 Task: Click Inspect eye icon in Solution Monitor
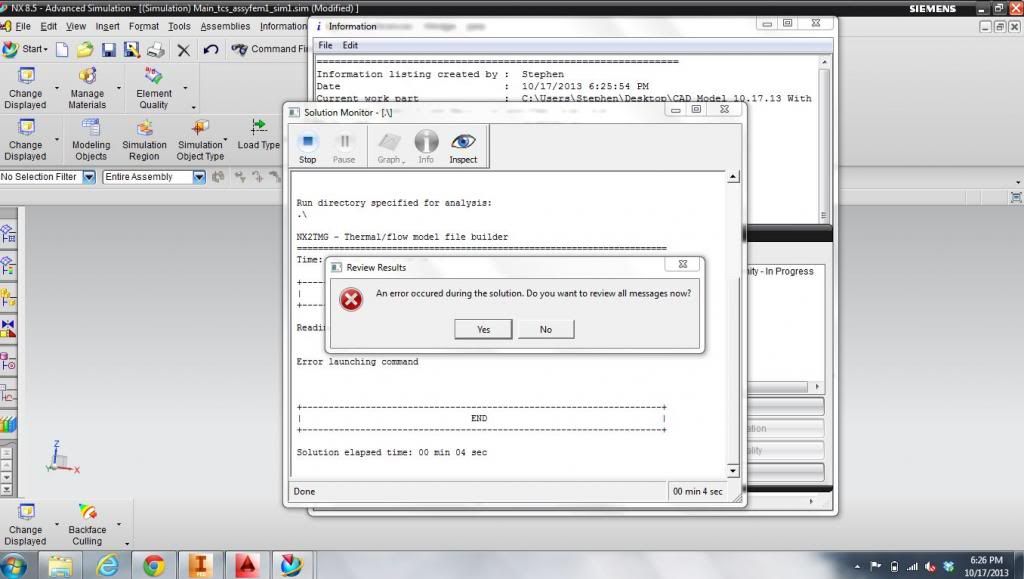(x=463, y=147)
